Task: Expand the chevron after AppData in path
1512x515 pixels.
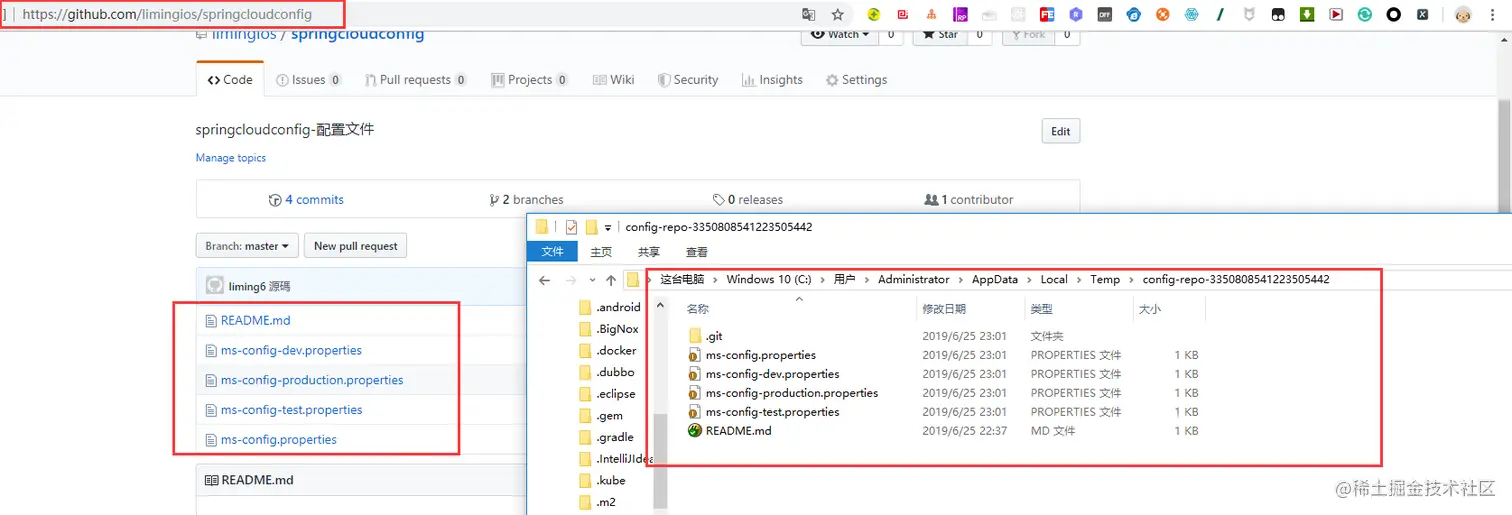Action: click(1029, 280)
